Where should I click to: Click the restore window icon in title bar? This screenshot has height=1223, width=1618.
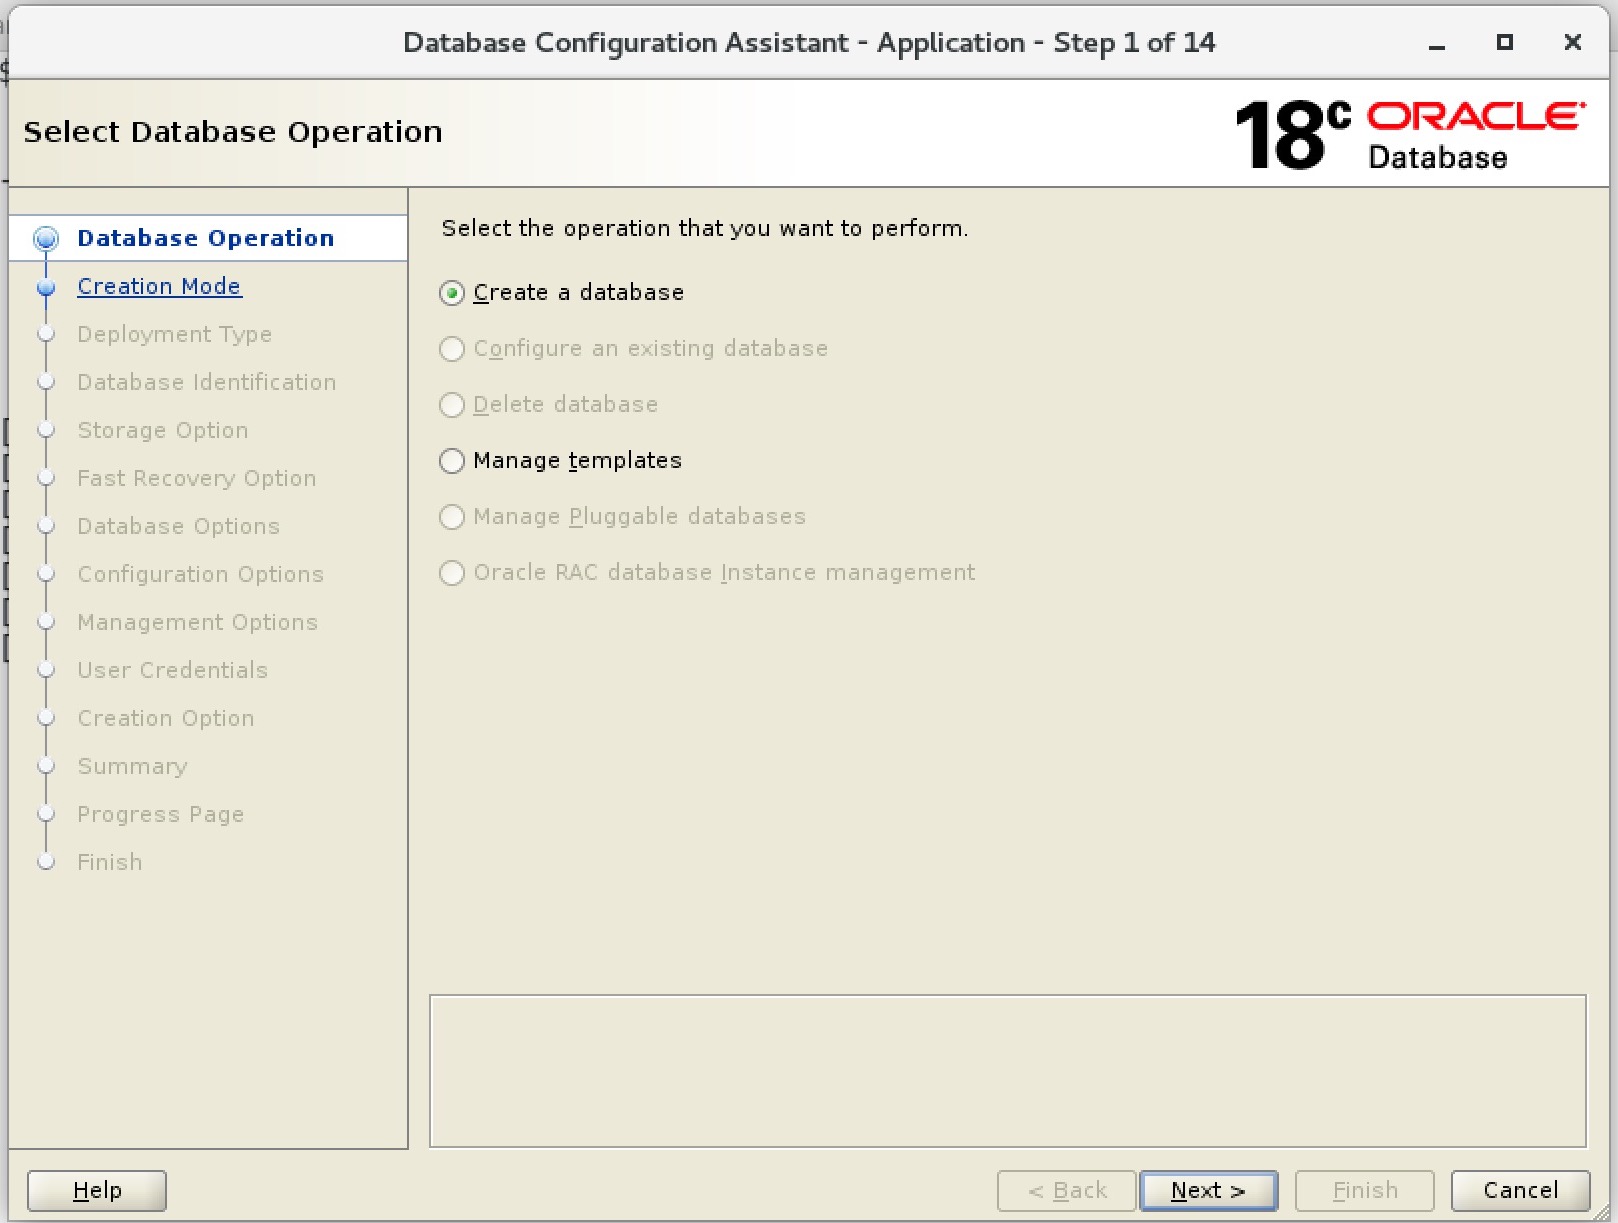click(x=1504, y=43)
